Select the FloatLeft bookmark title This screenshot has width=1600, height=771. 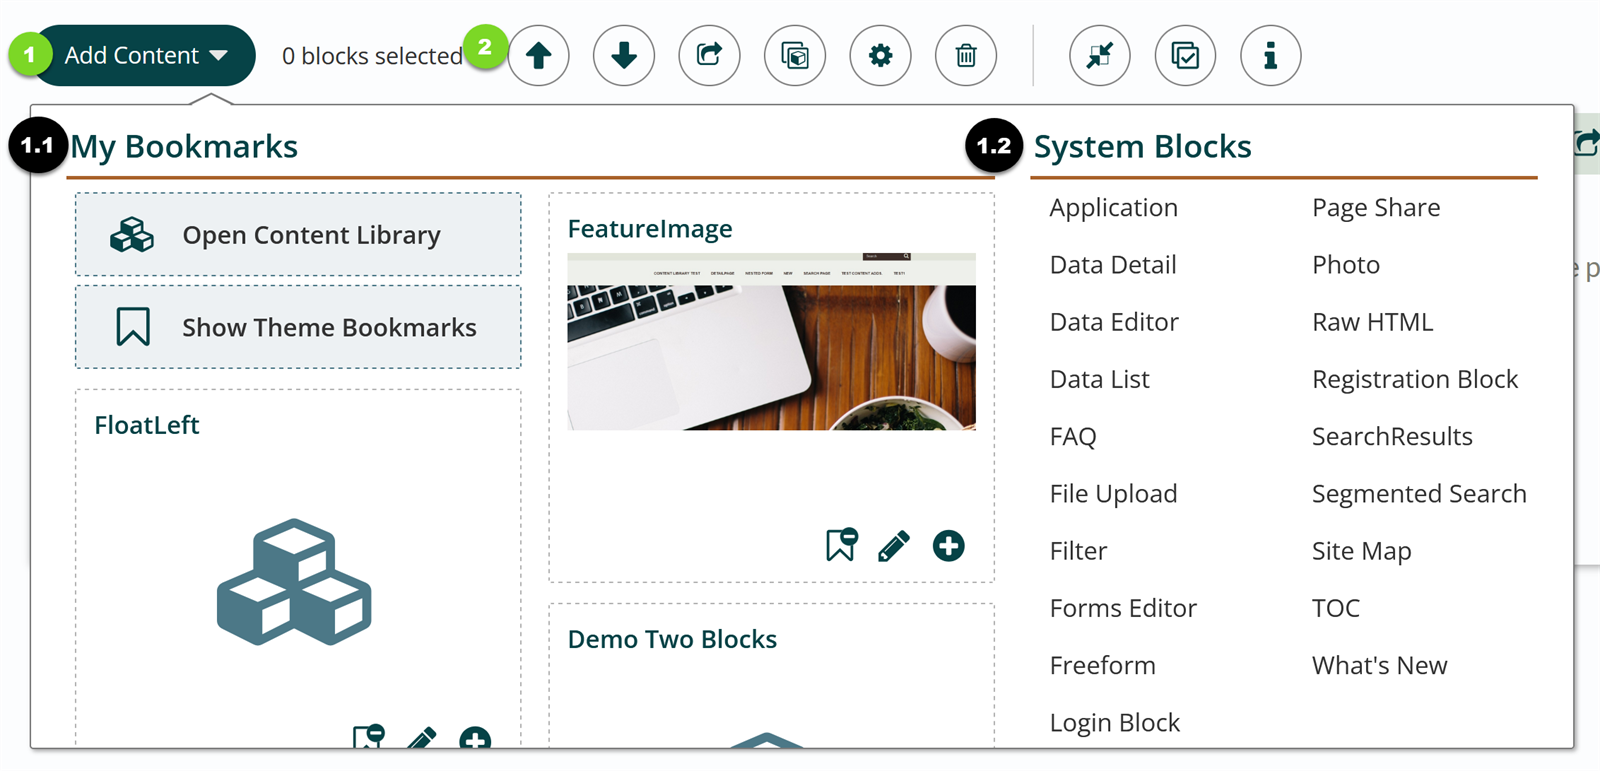click(147, 425)
